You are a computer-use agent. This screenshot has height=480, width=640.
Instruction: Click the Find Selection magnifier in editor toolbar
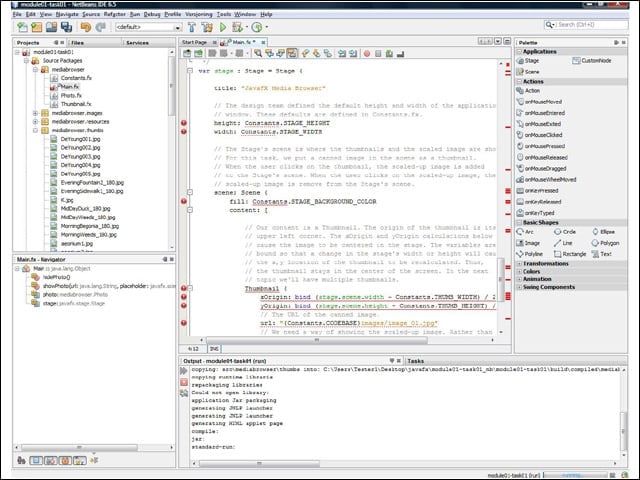(x=258, y=53)
